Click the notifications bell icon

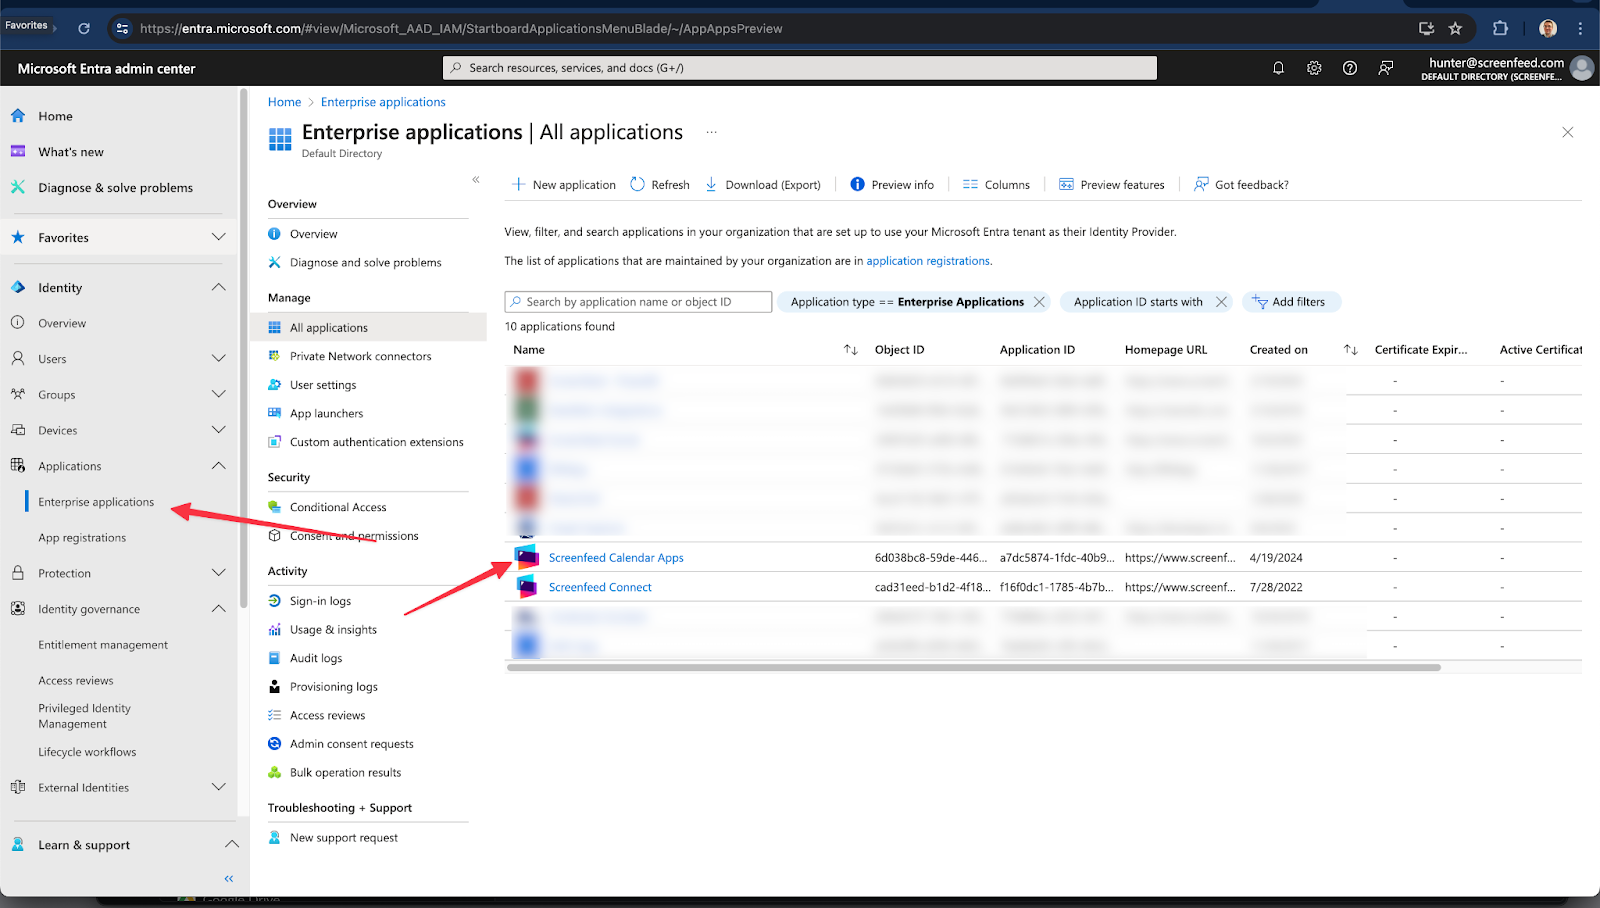1278,68
